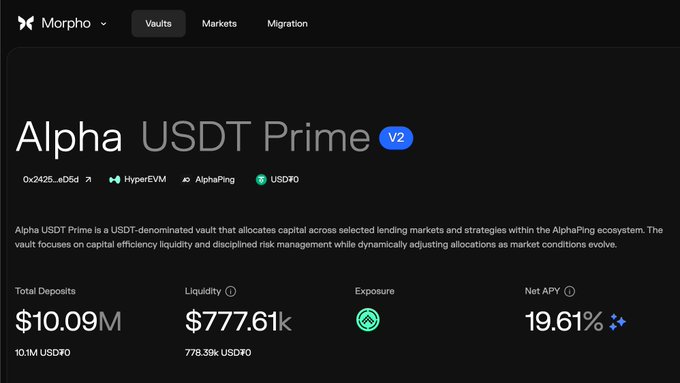680x383 pixels.
Task: Click the Exposure label
Action: tap(375, 291)
